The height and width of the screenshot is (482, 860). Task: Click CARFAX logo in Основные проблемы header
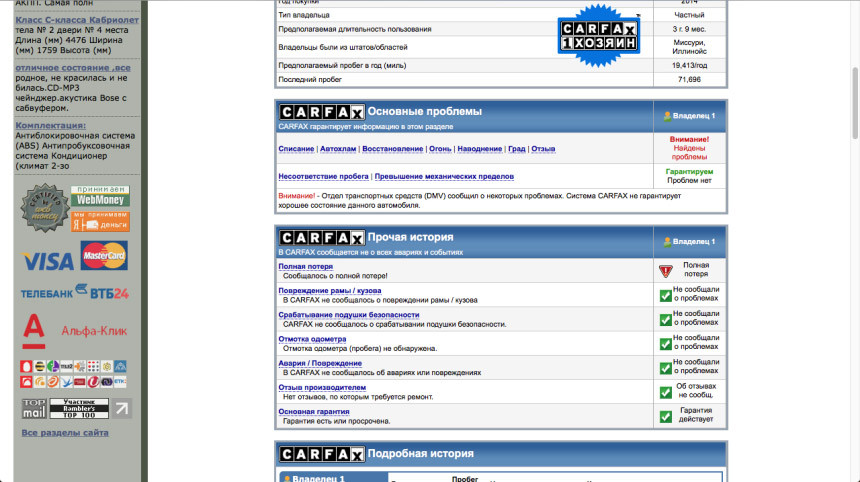(x=321, y=112)
